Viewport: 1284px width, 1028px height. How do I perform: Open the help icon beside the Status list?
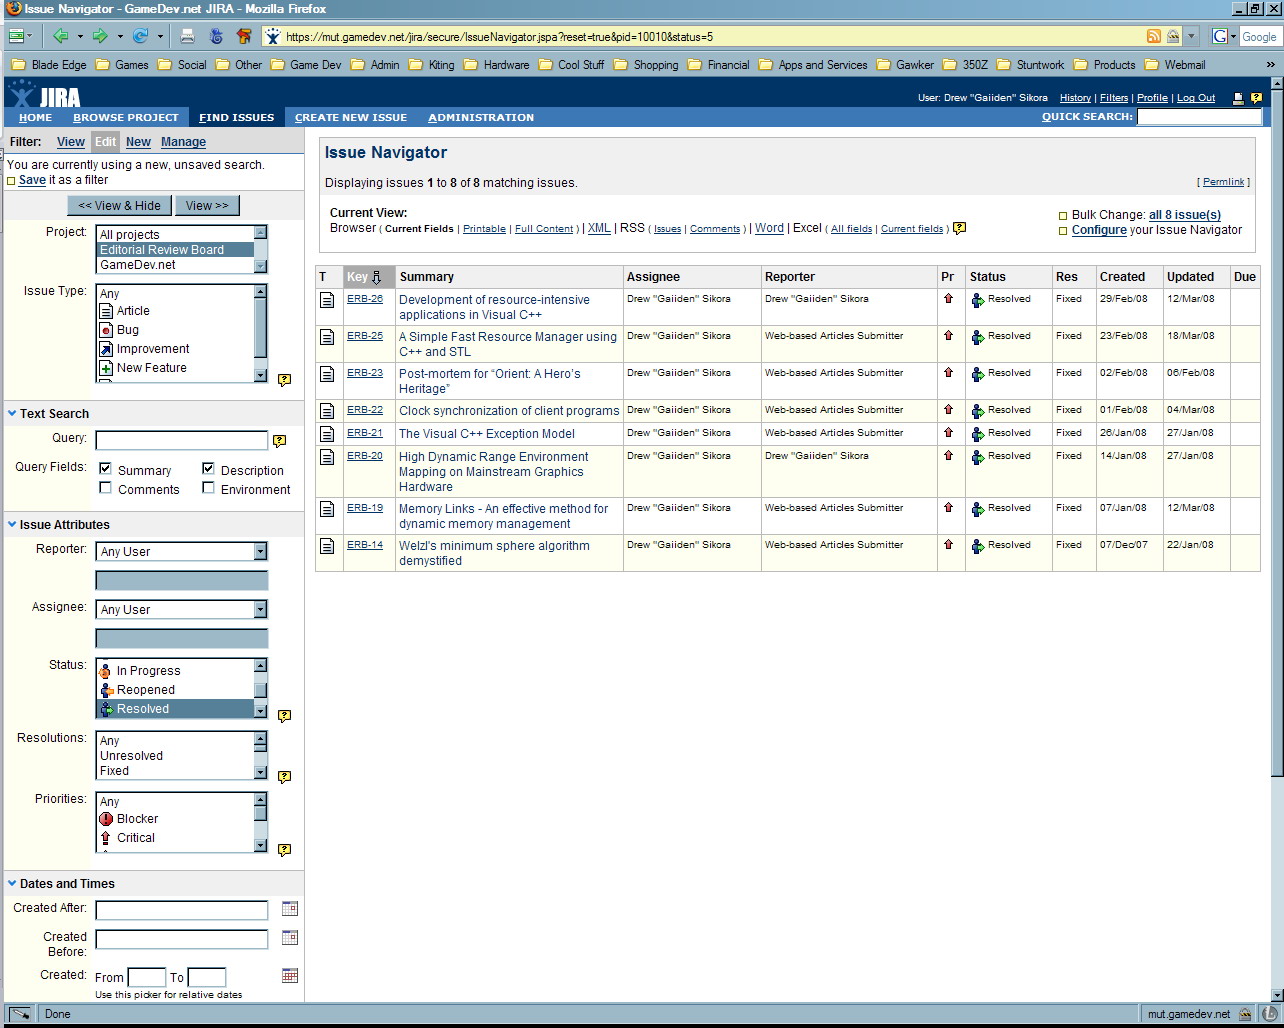click(284, 716)
